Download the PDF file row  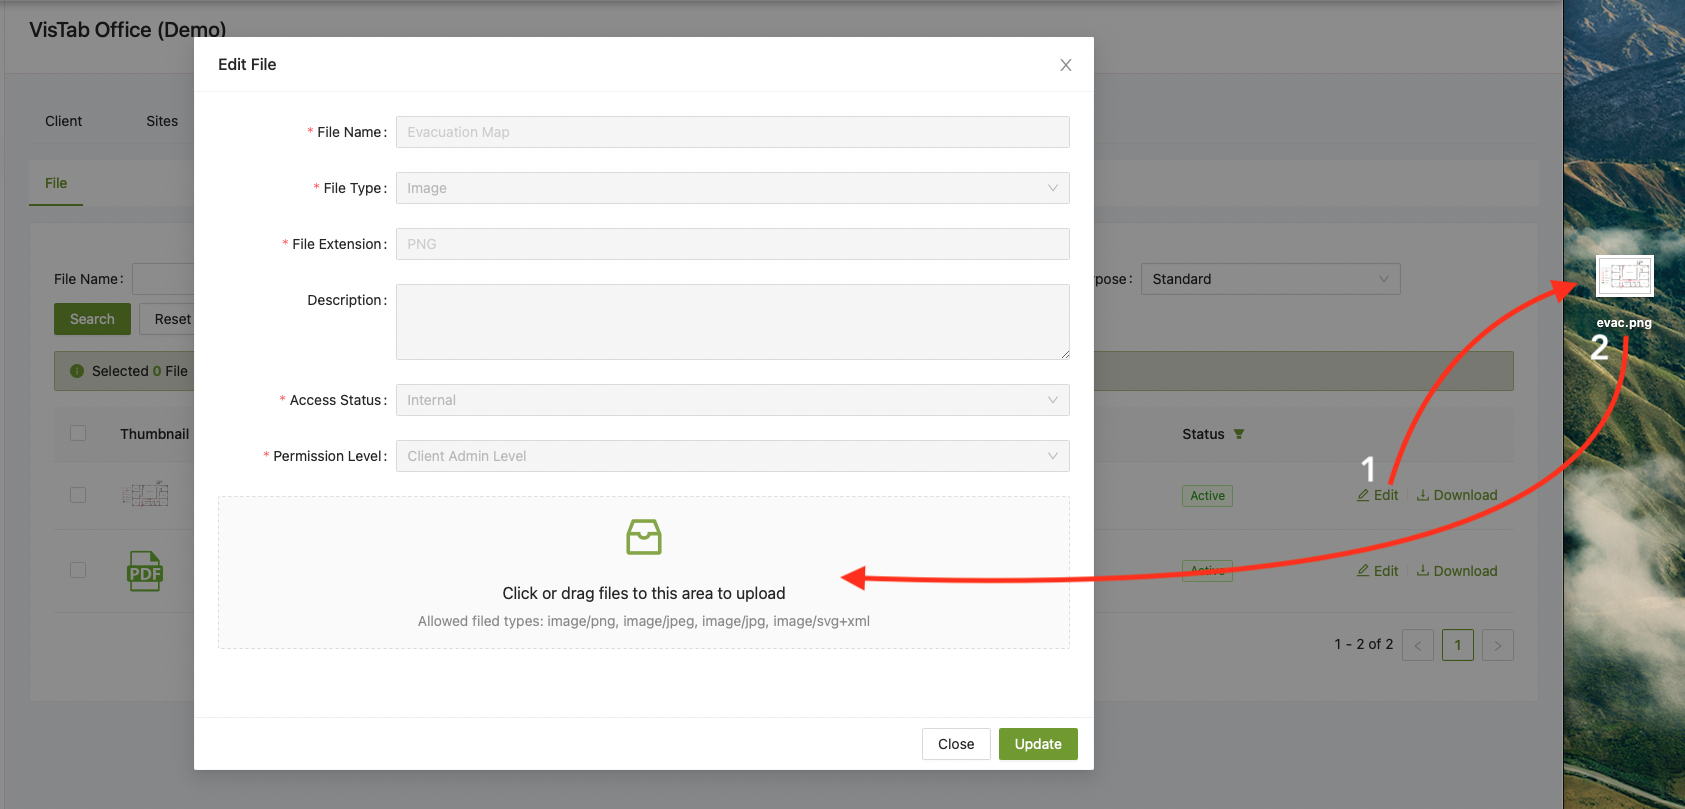coord(1457,571)
